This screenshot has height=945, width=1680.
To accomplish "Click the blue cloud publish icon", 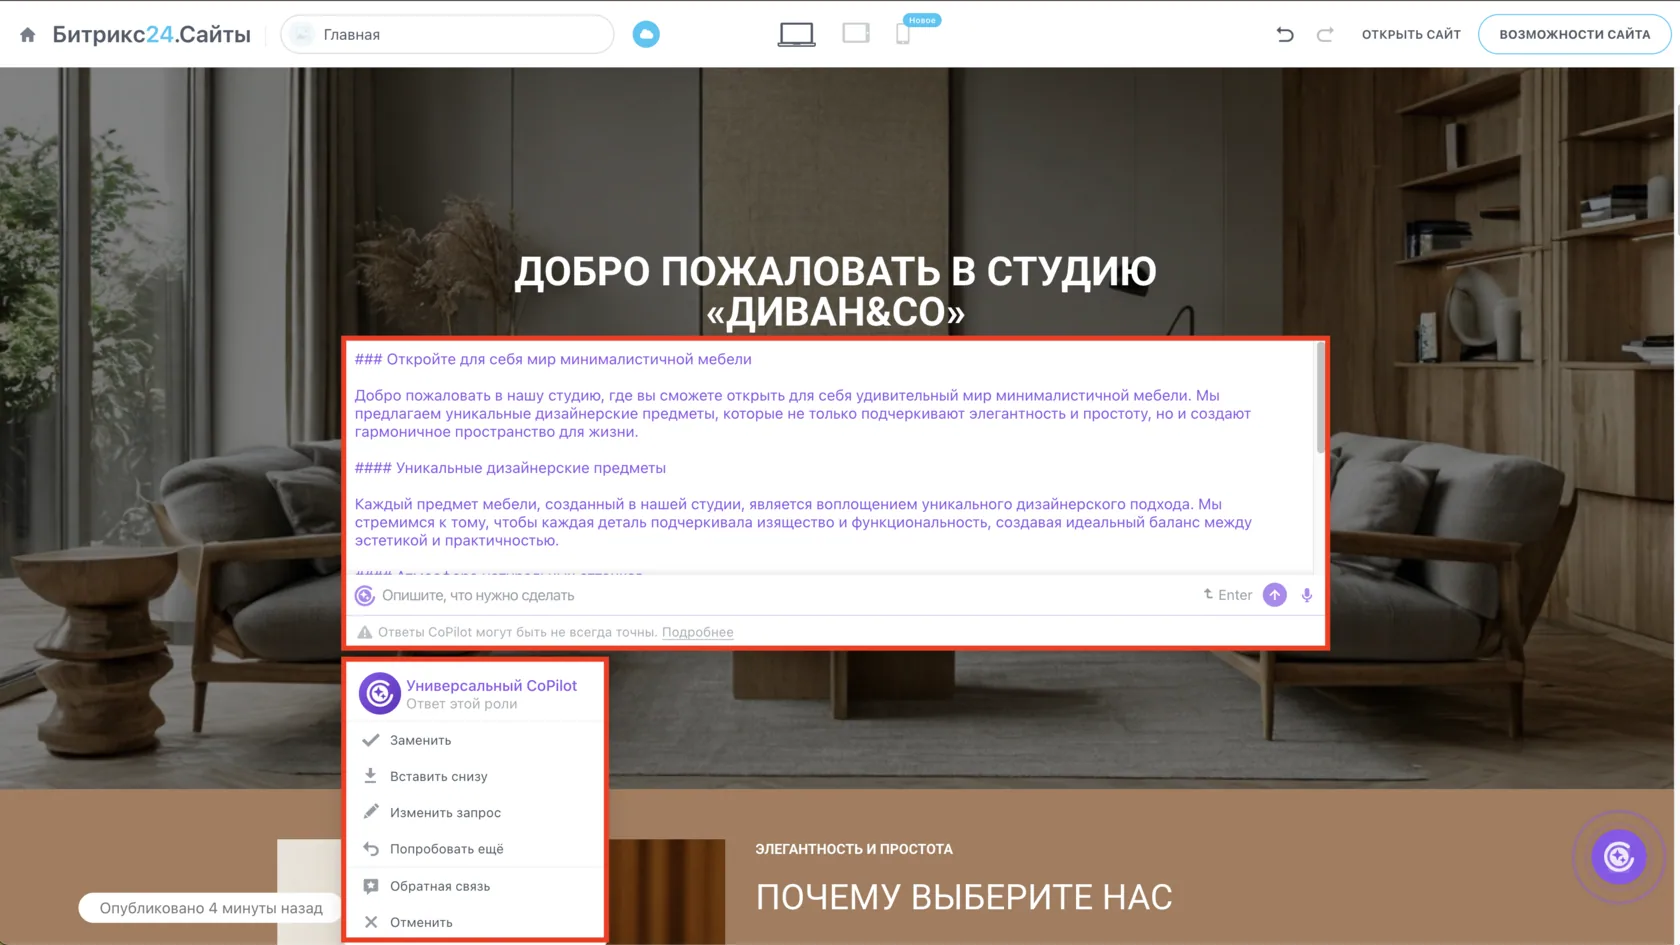I will [x=646, y=35].
